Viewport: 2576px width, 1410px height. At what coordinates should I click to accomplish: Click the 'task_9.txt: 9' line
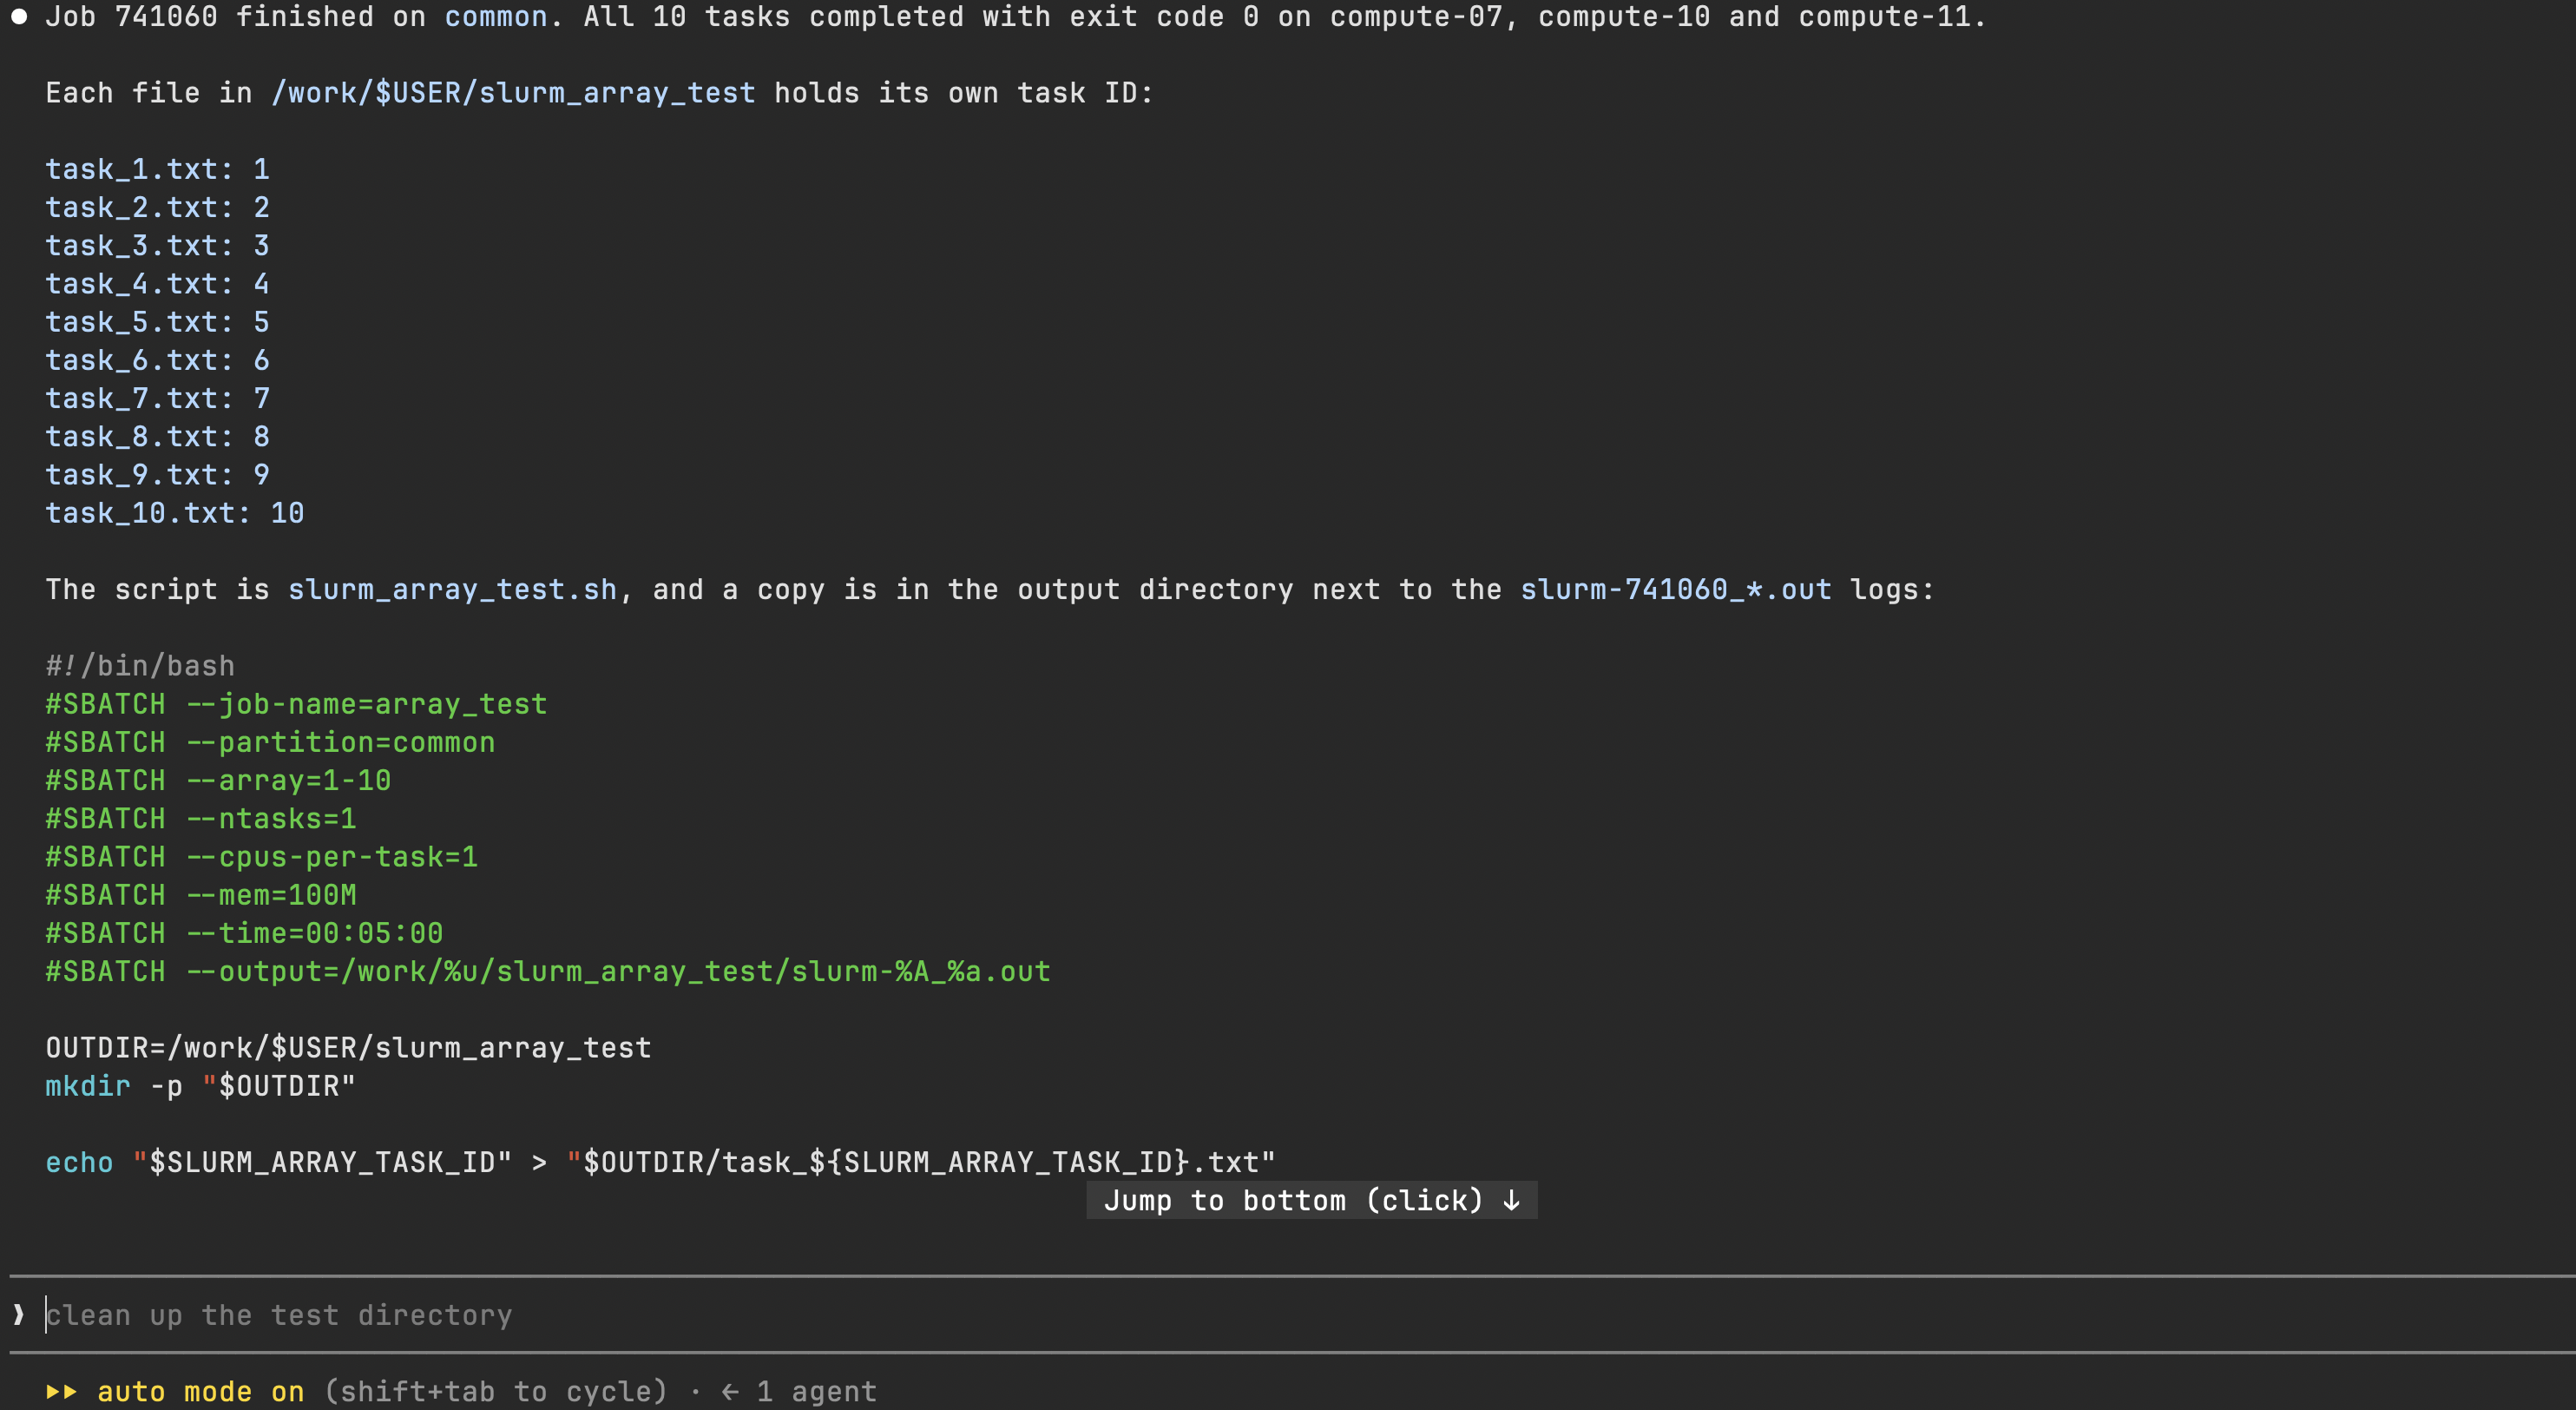(158, 474)
